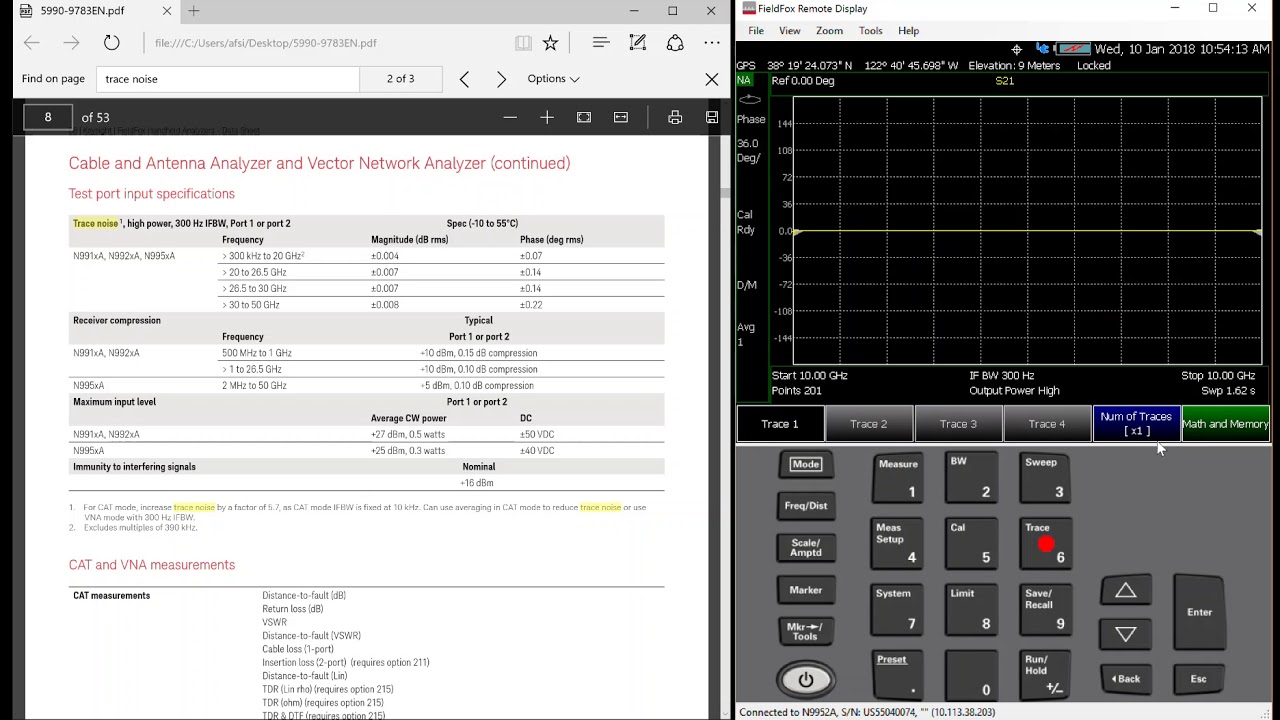Add page to favorites with star icon
The image size is (1280, 720).
point(550,43)
